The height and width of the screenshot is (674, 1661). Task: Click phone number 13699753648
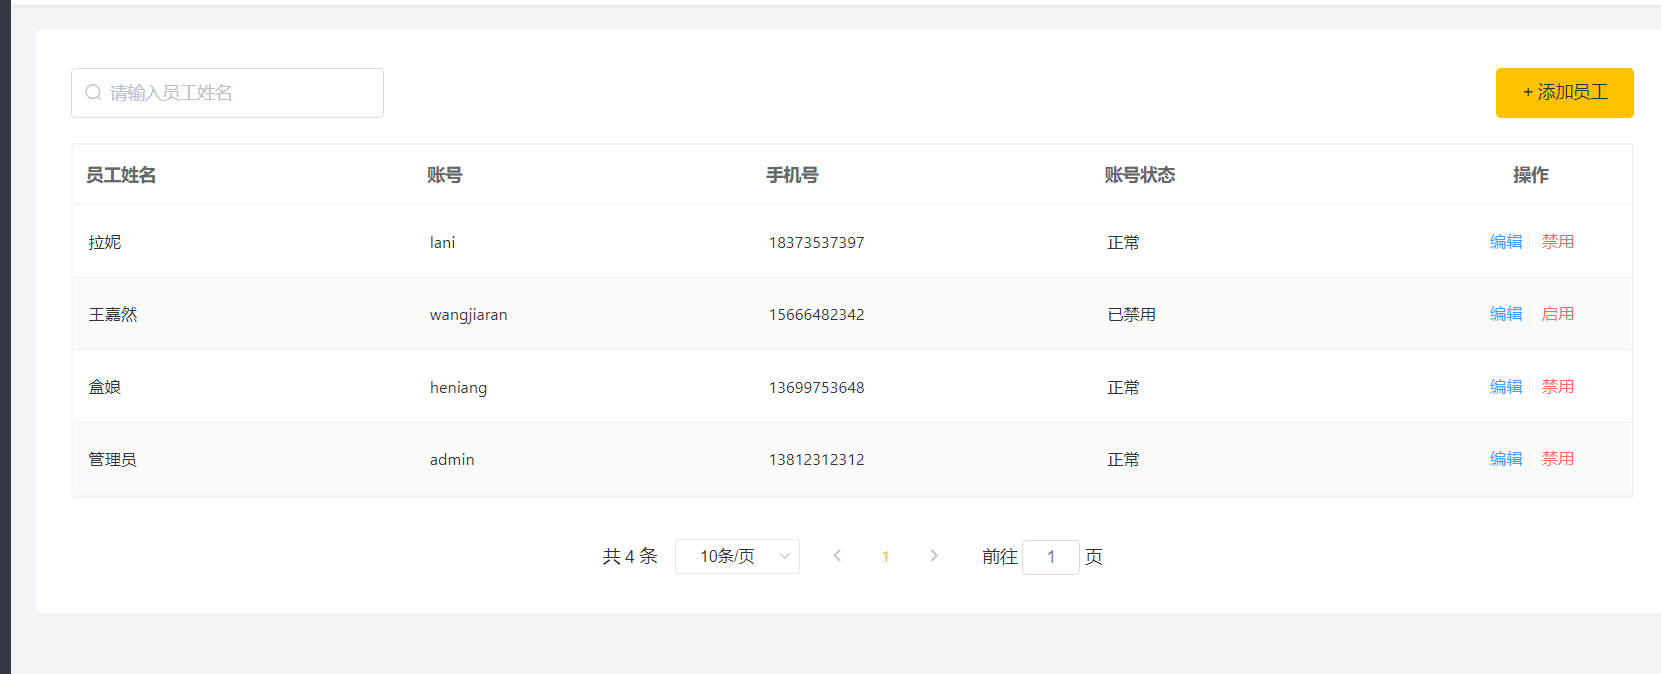[816, 388]
